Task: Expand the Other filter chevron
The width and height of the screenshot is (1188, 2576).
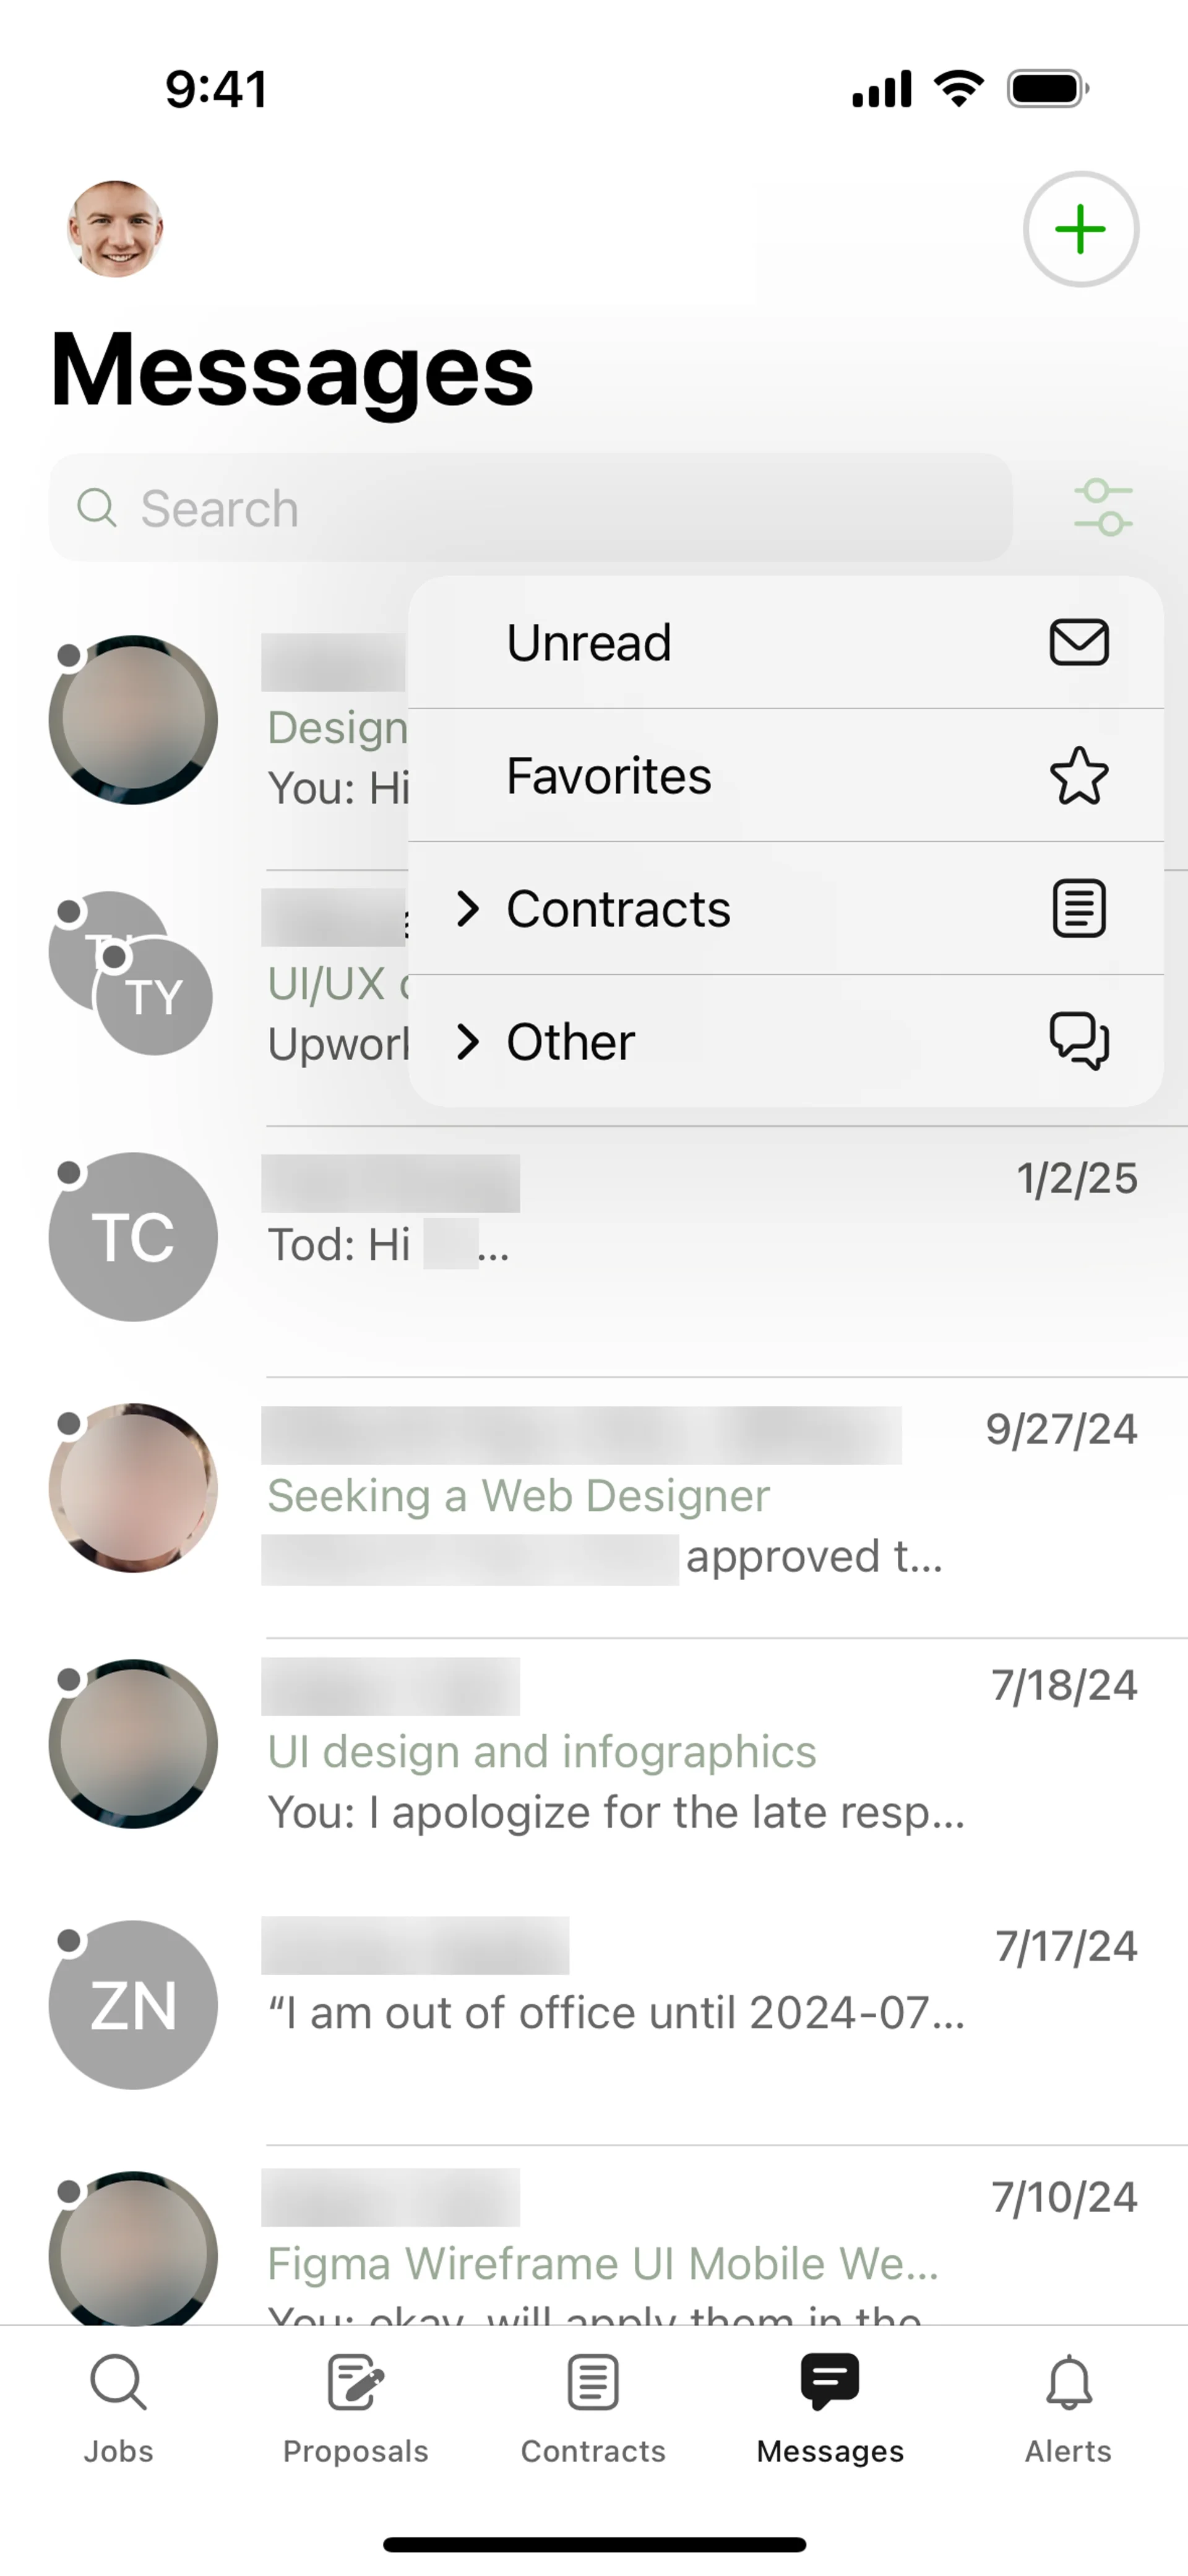Action: (x=467, y=1042)
